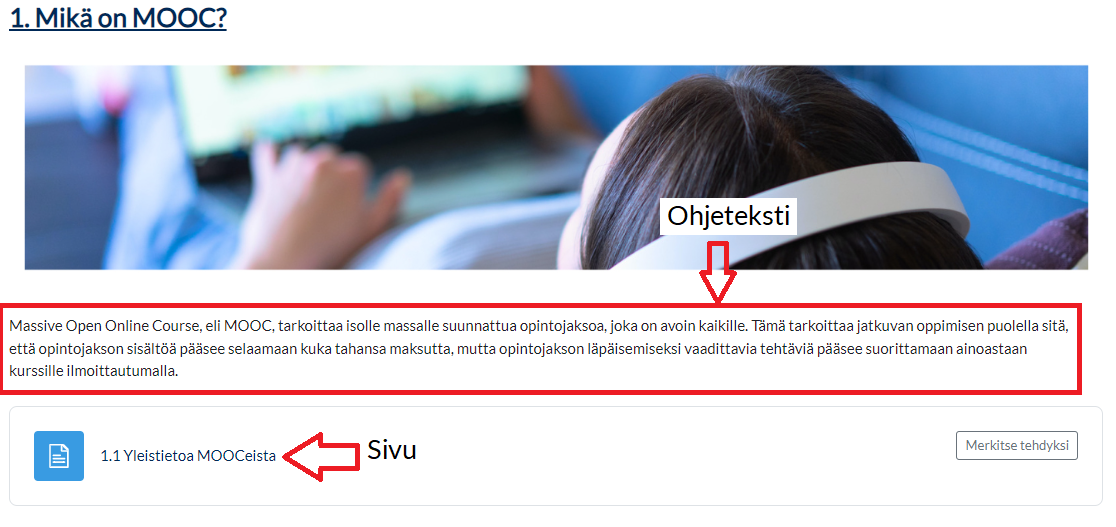The height and width of the screenshot is (527, 1116).
Task: Open the '1. Mikä on MOOC?' section heading
Action: point(118,17)
